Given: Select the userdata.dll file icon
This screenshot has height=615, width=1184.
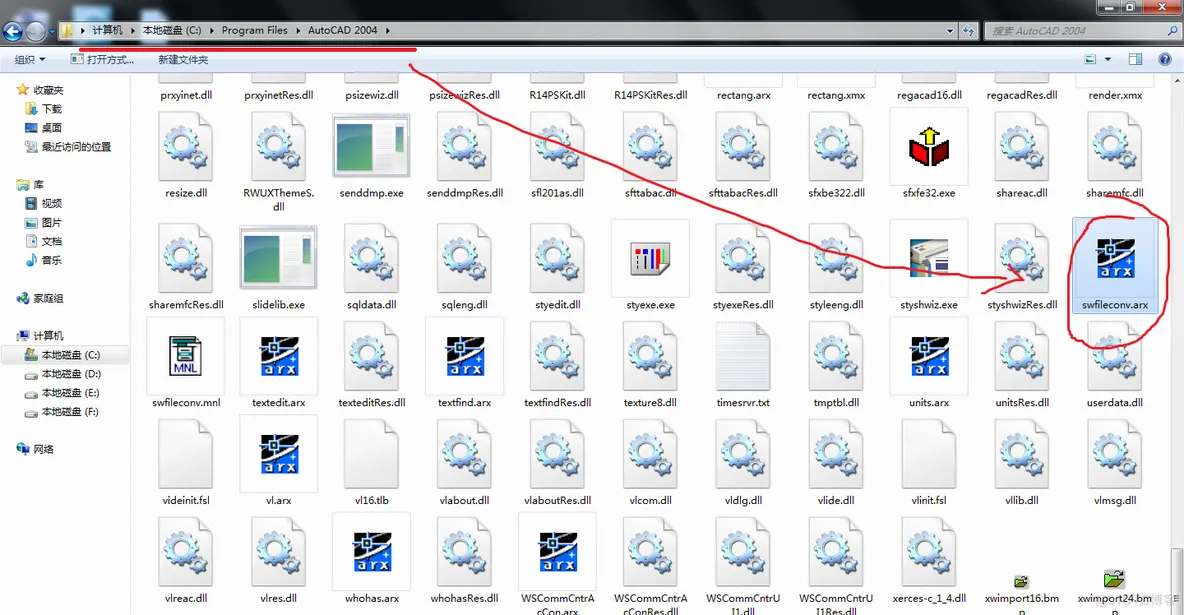Looking at the screenshot, I should click(x=1115, y=356).
